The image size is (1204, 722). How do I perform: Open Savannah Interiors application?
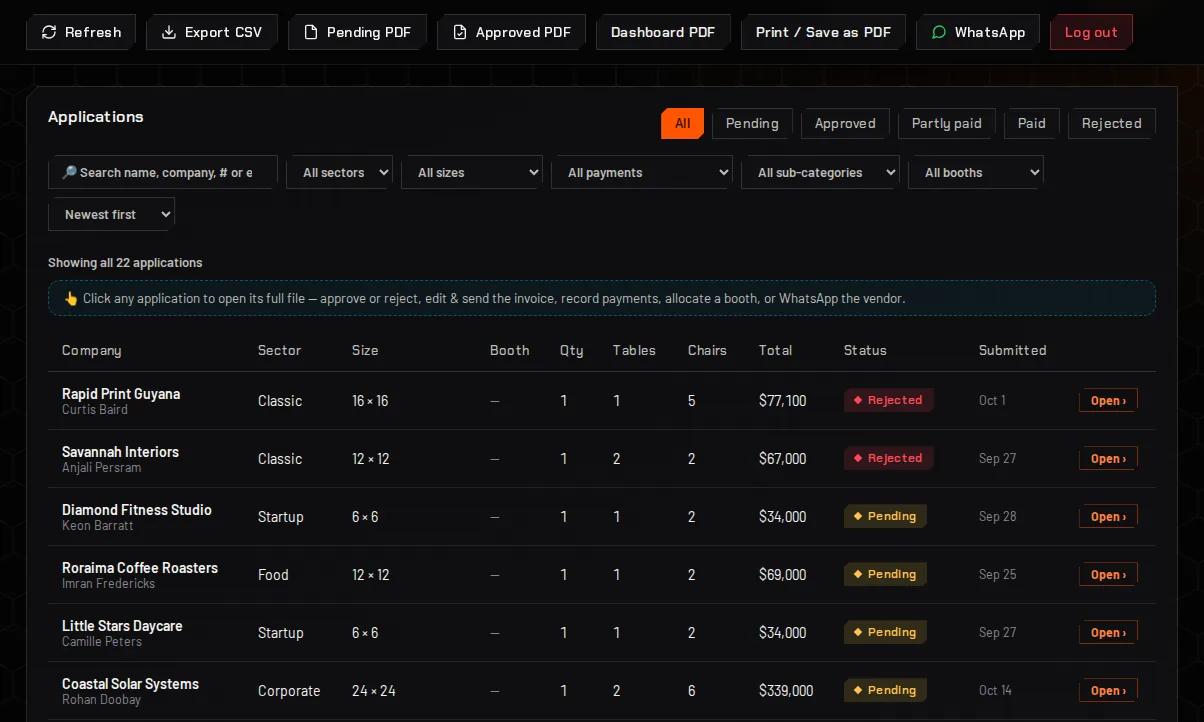[x=1108, y=459]
